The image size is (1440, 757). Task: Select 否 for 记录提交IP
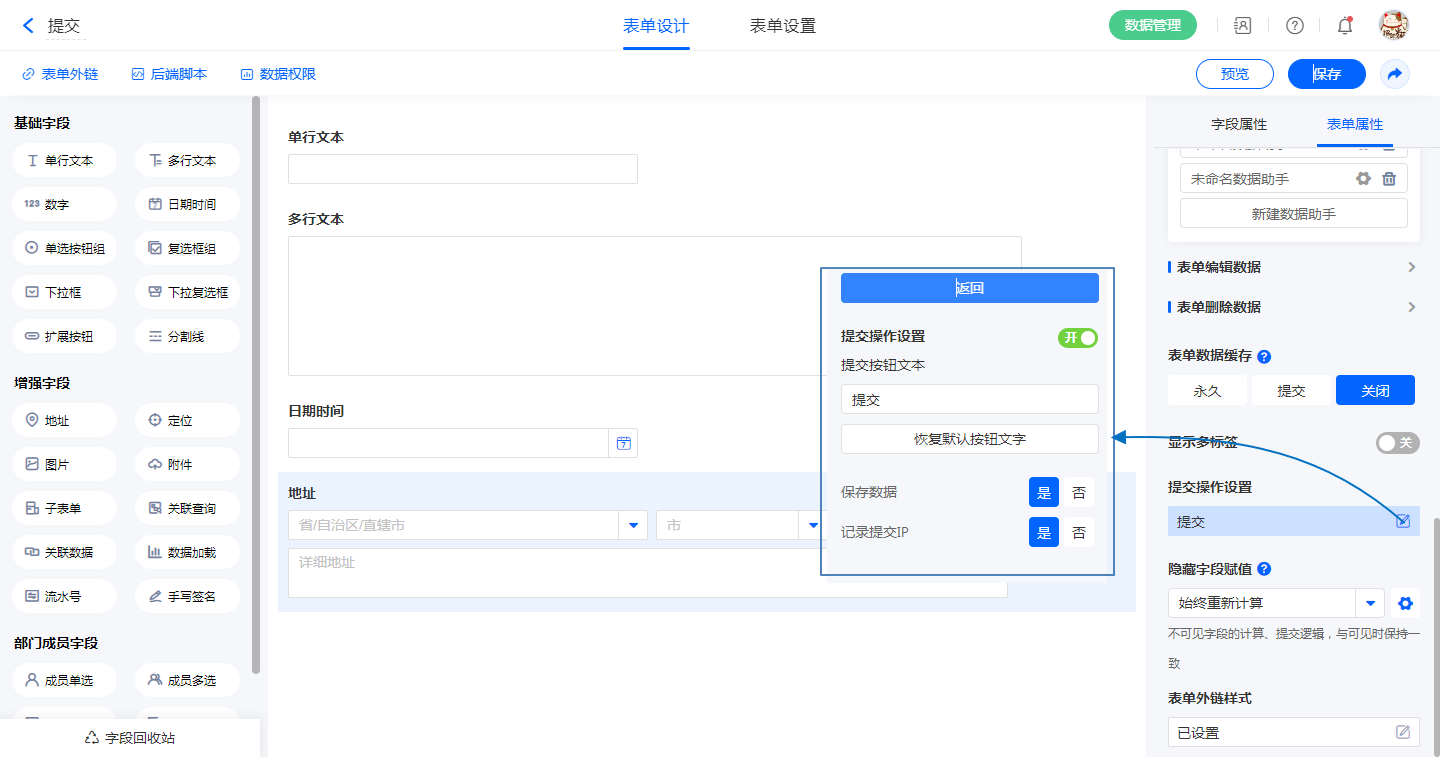pos(1078,533)
